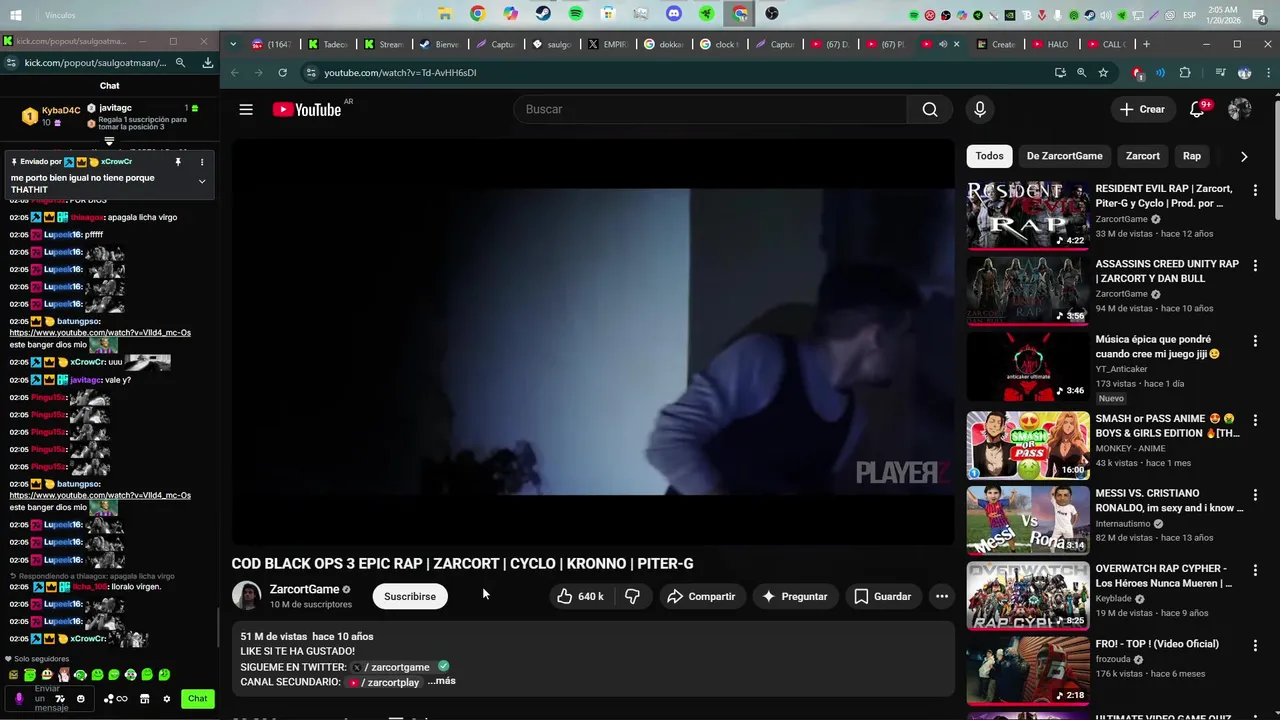Send message with green Chat button
Screen dimensions: 1280x720
(x=198, y=699)
